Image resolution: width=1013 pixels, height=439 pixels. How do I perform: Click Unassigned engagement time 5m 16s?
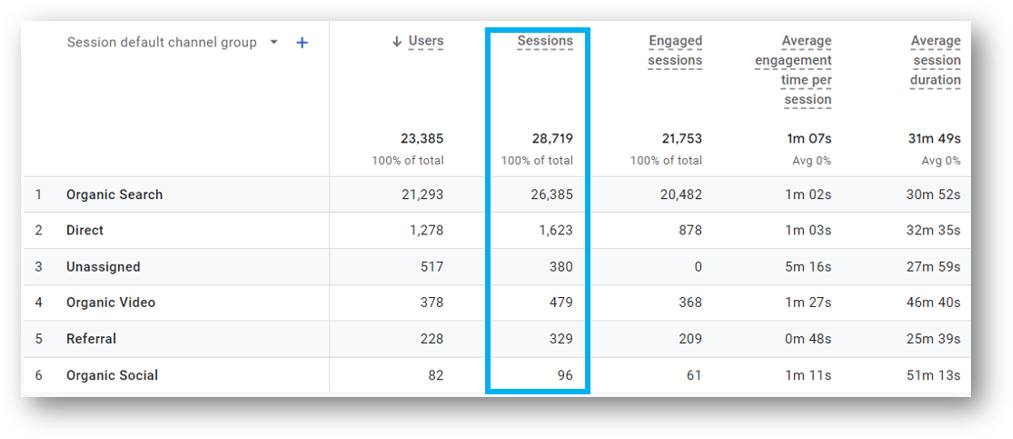click(x=808, y=267)
